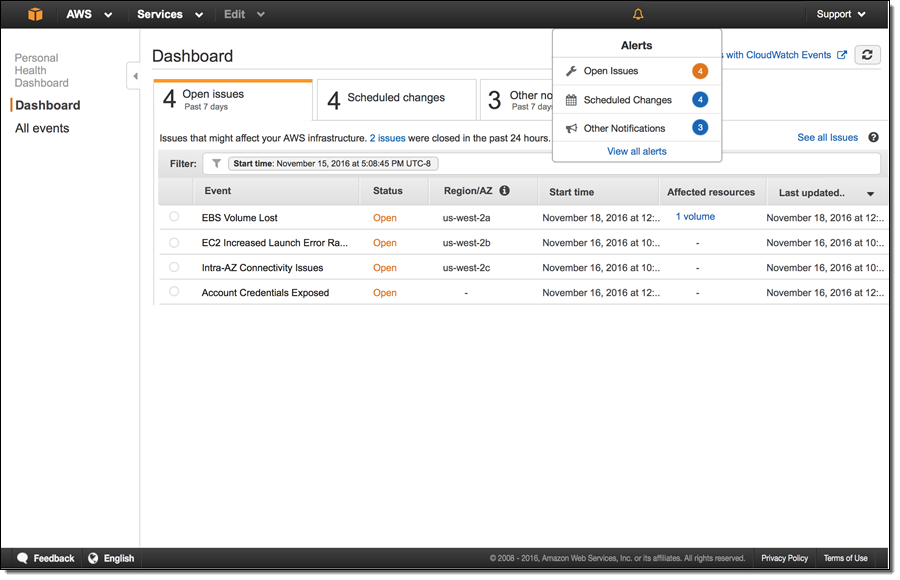Viewport: 900px width, 580px height.
Task: Click the Feedback speech bubble icon
Action: coord(22,558)
